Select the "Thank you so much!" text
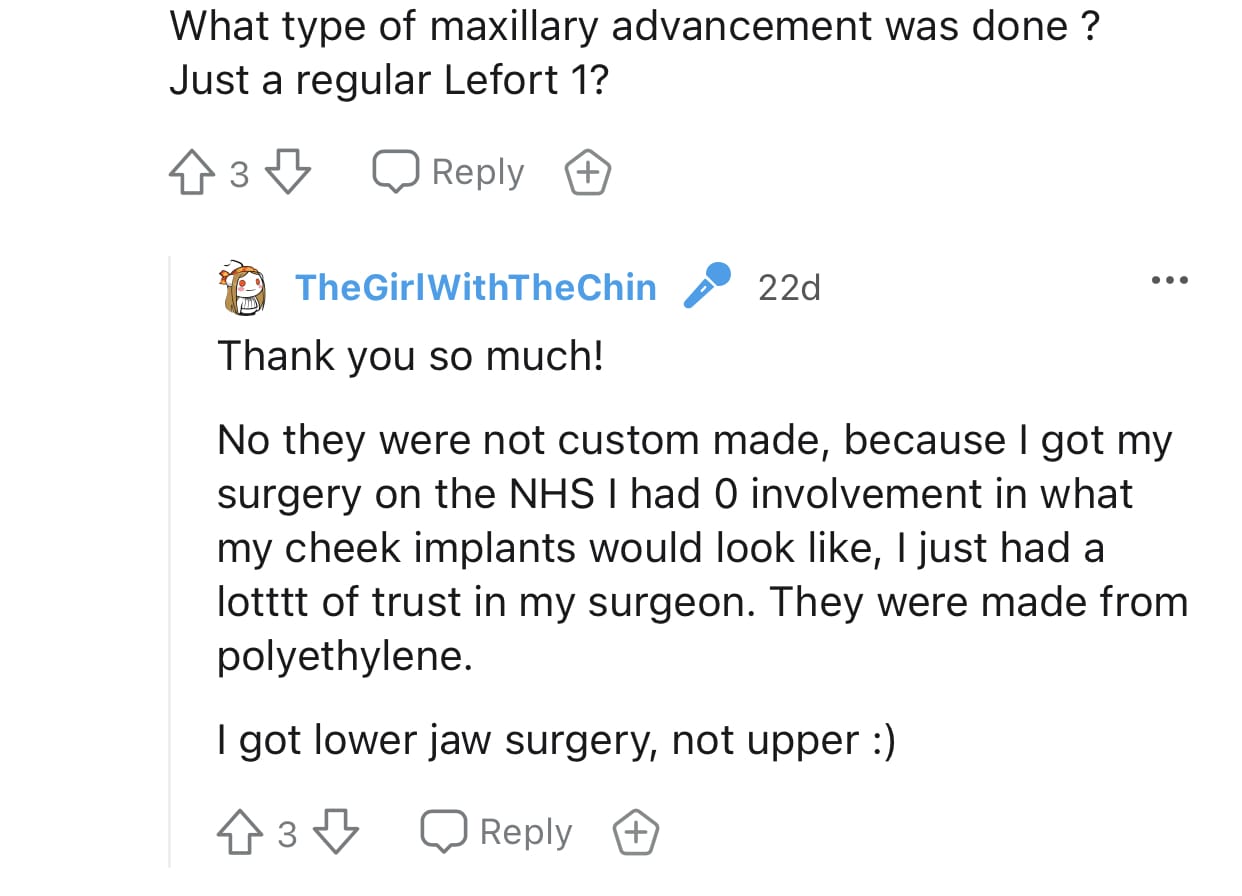Screen dimensions: 1242x896 [411, 356]
